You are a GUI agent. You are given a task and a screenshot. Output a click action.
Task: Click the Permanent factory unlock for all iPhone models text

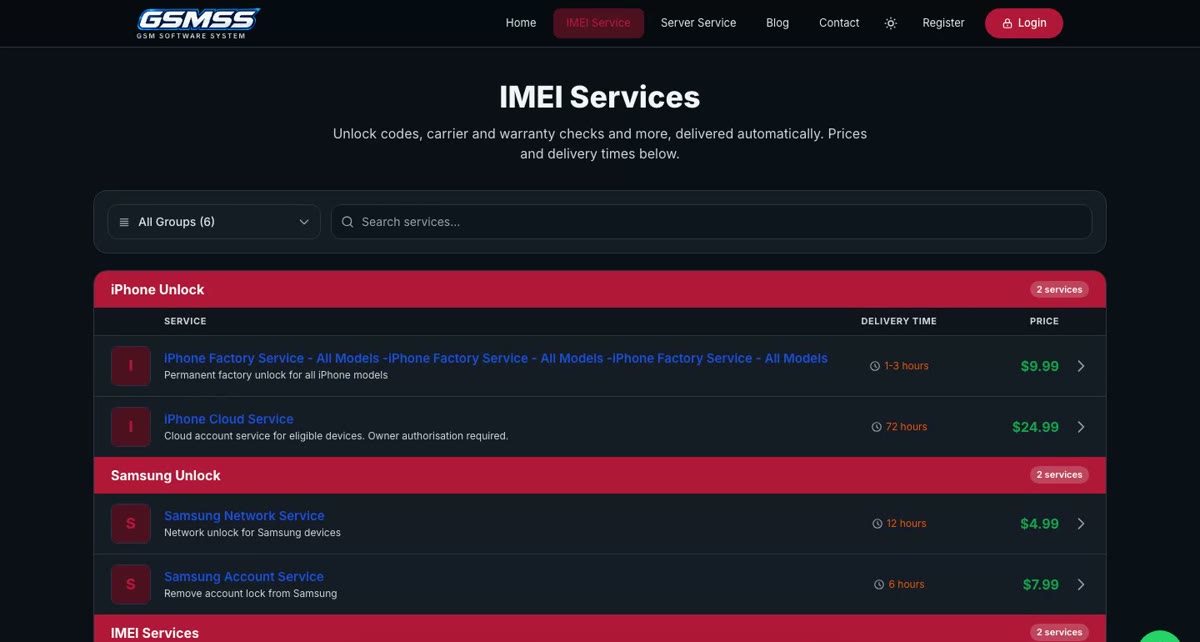click(276, 375)
